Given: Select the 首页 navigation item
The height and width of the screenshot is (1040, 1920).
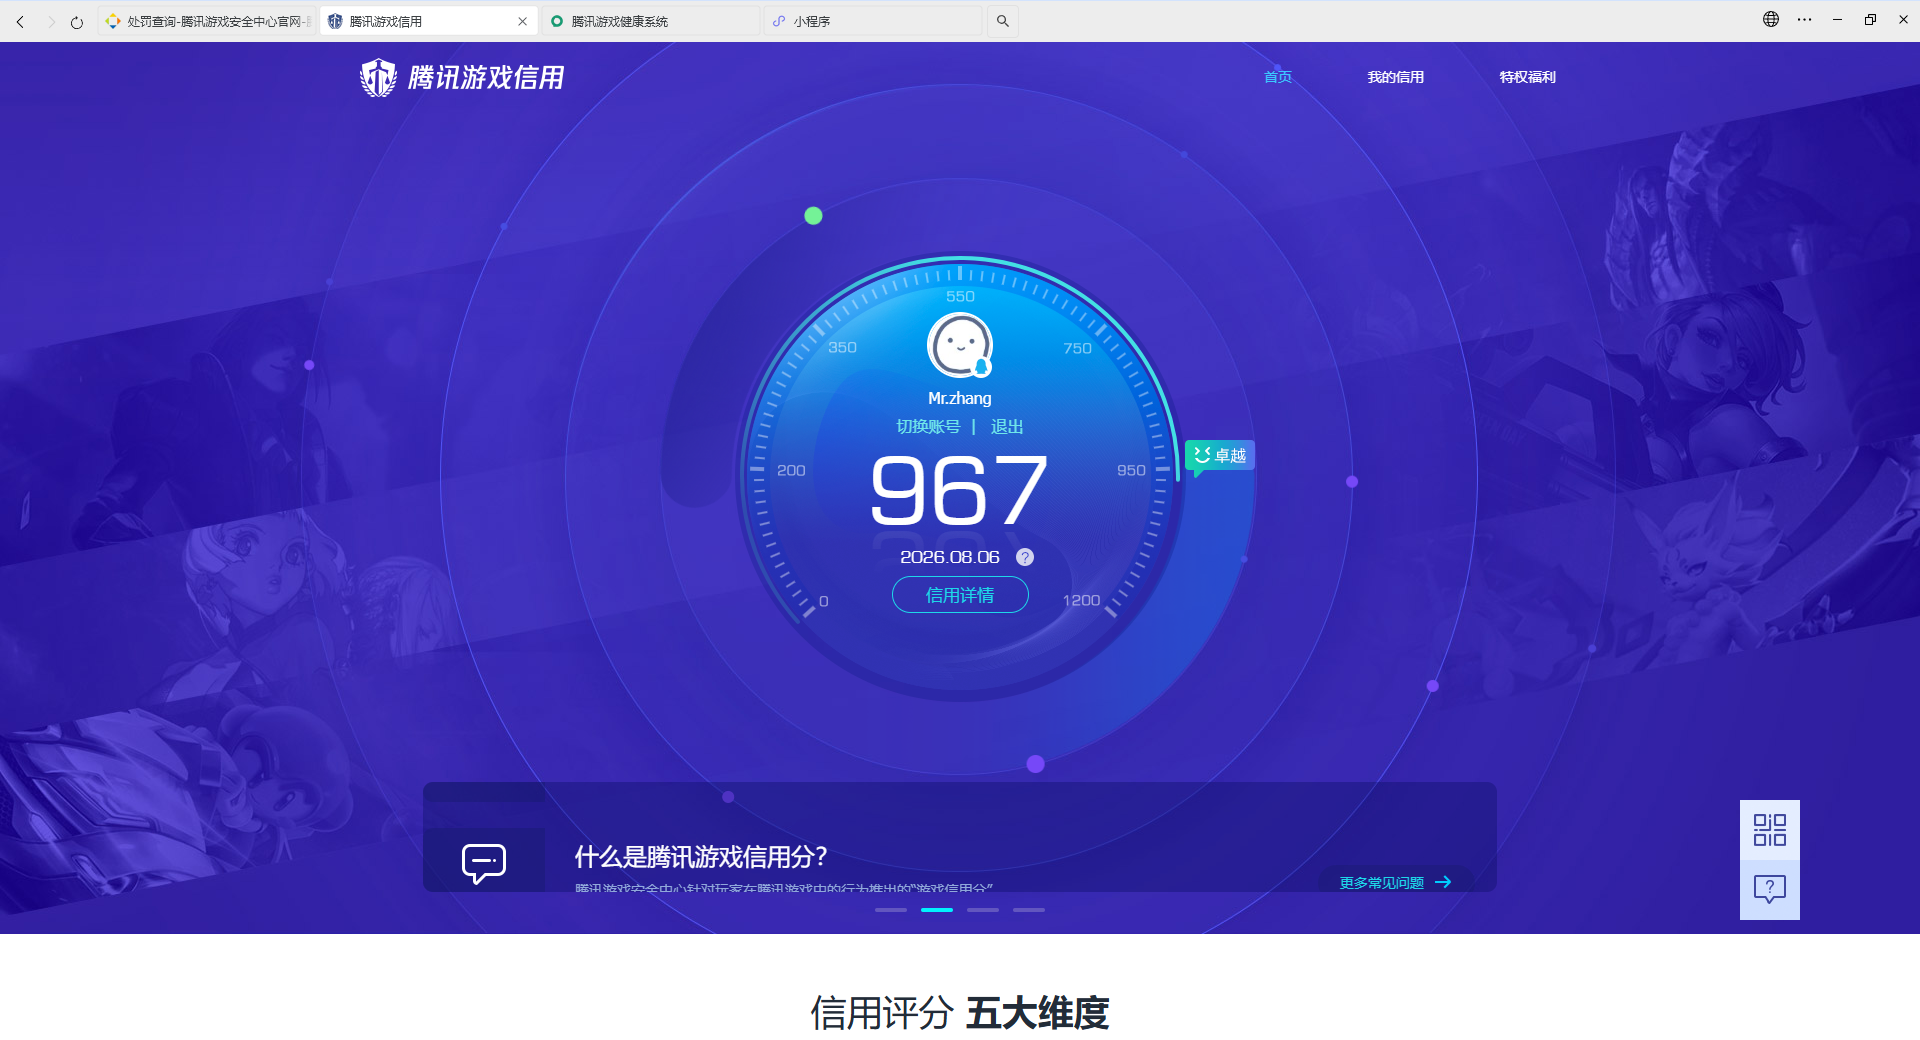Looking at the screenshot, I should (x=1278, y=77).
